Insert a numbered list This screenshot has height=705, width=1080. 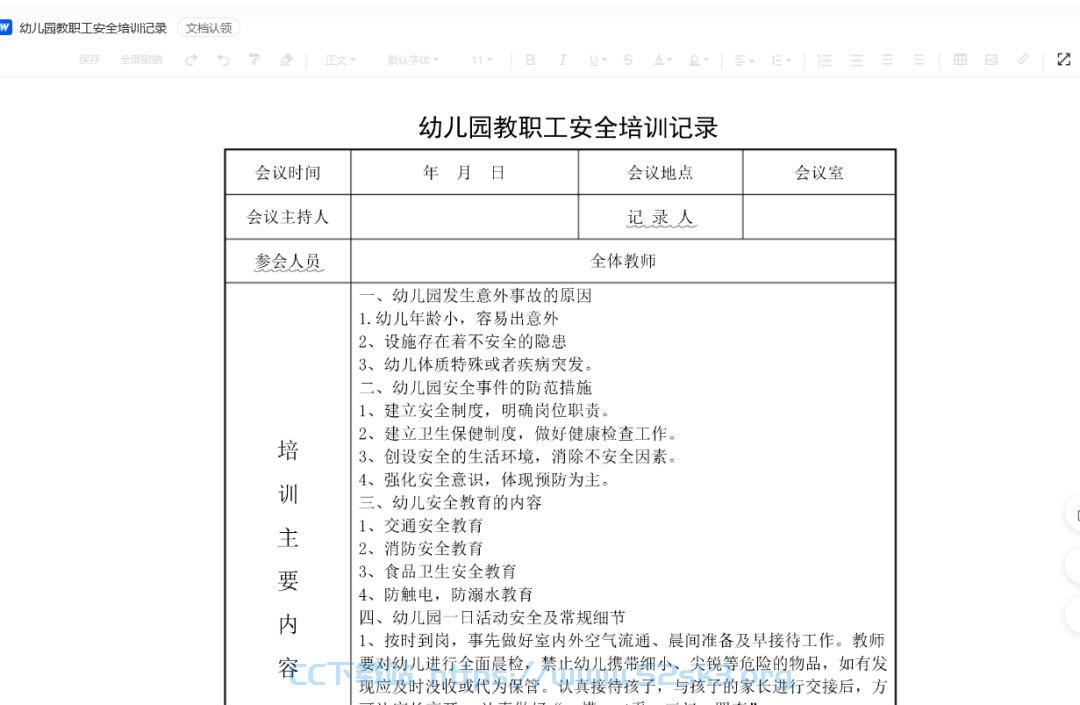824,60
